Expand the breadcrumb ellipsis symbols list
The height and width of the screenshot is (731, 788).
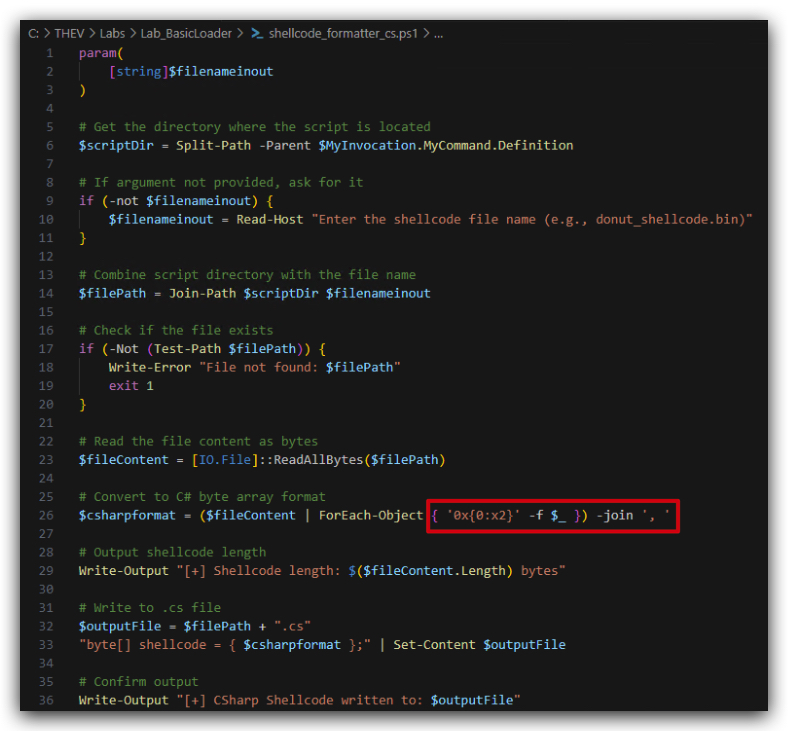[439, 34]
